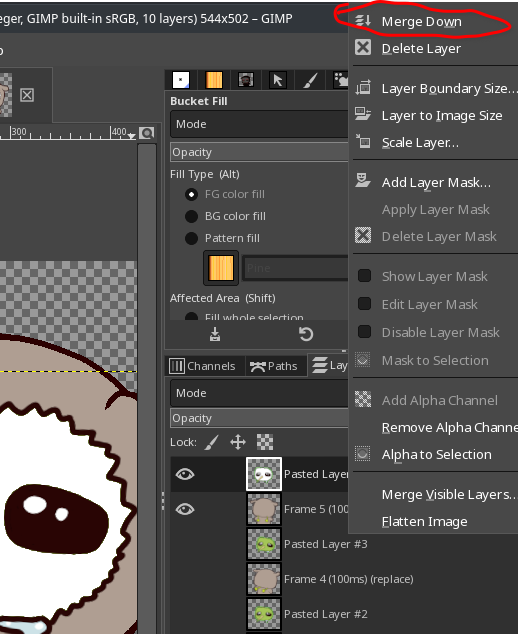This screenshot has height=634, width=518.
Task: Click the Scale Layer icon
Action: coord(363,142)
